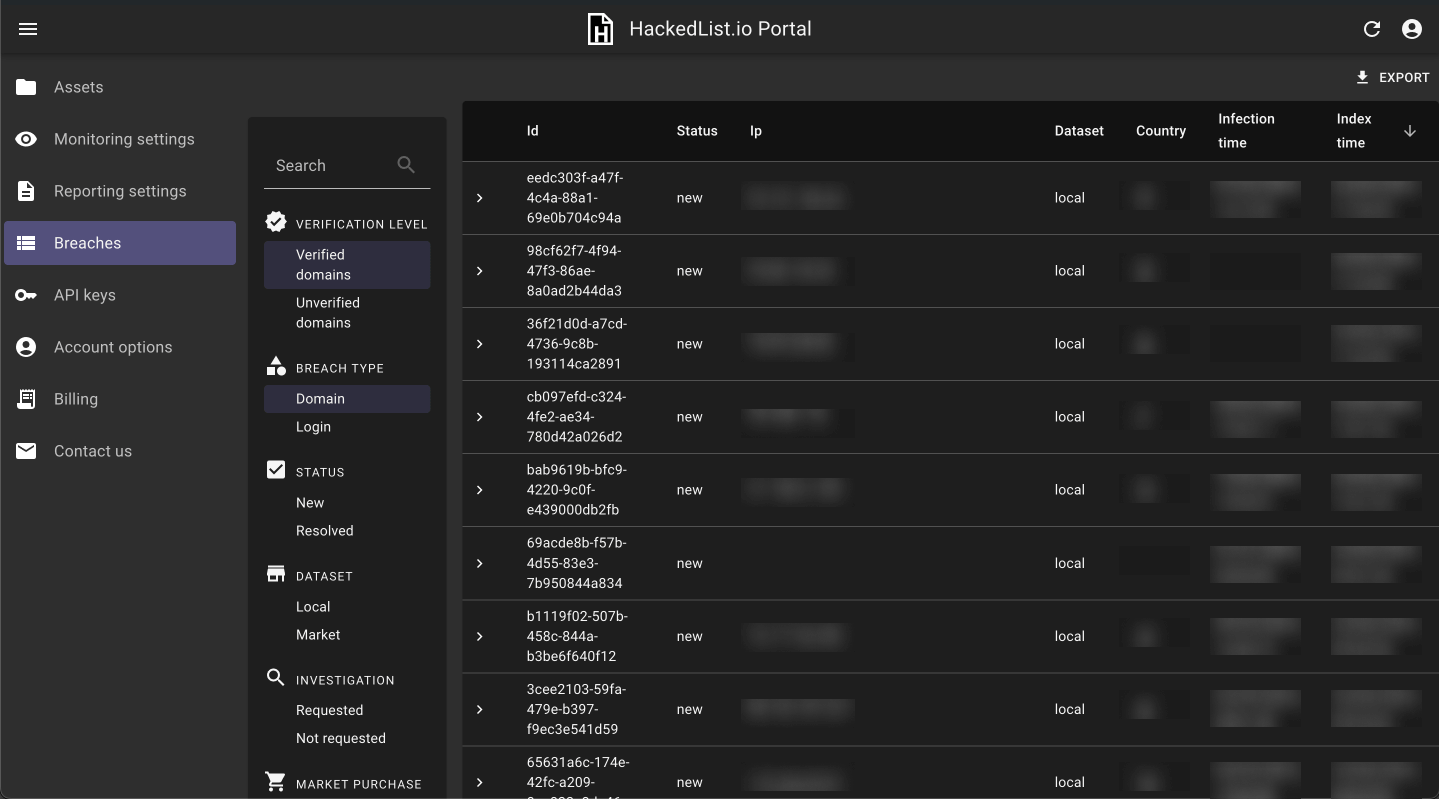Open the Contact us page
The height and width of the screenshot is (799, 1439).
point(120,451)
